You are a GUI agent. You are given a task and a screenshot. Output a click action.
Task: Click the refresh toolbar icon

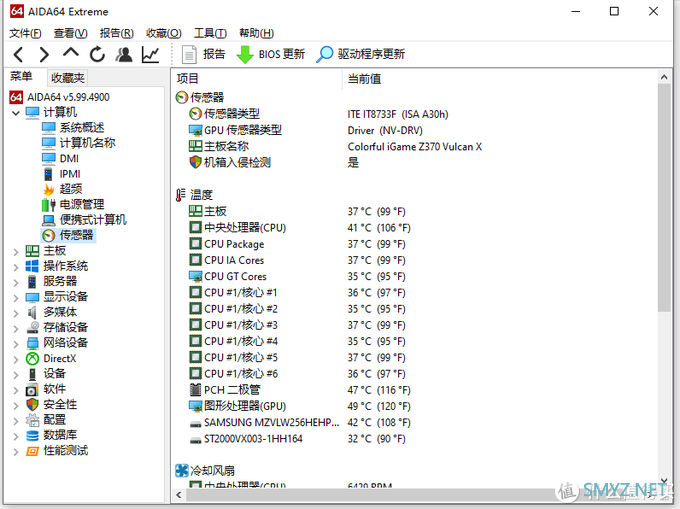[97, 55]
